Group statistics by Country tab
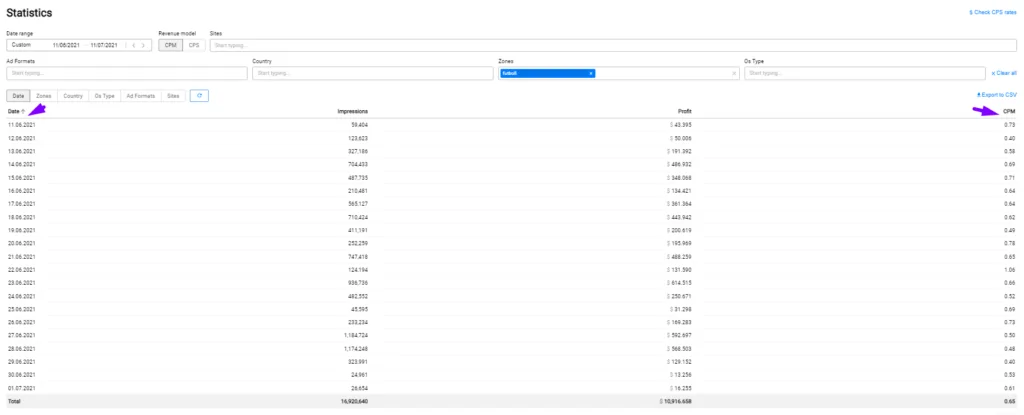1024x415 pixels. (x=72, y=95)
